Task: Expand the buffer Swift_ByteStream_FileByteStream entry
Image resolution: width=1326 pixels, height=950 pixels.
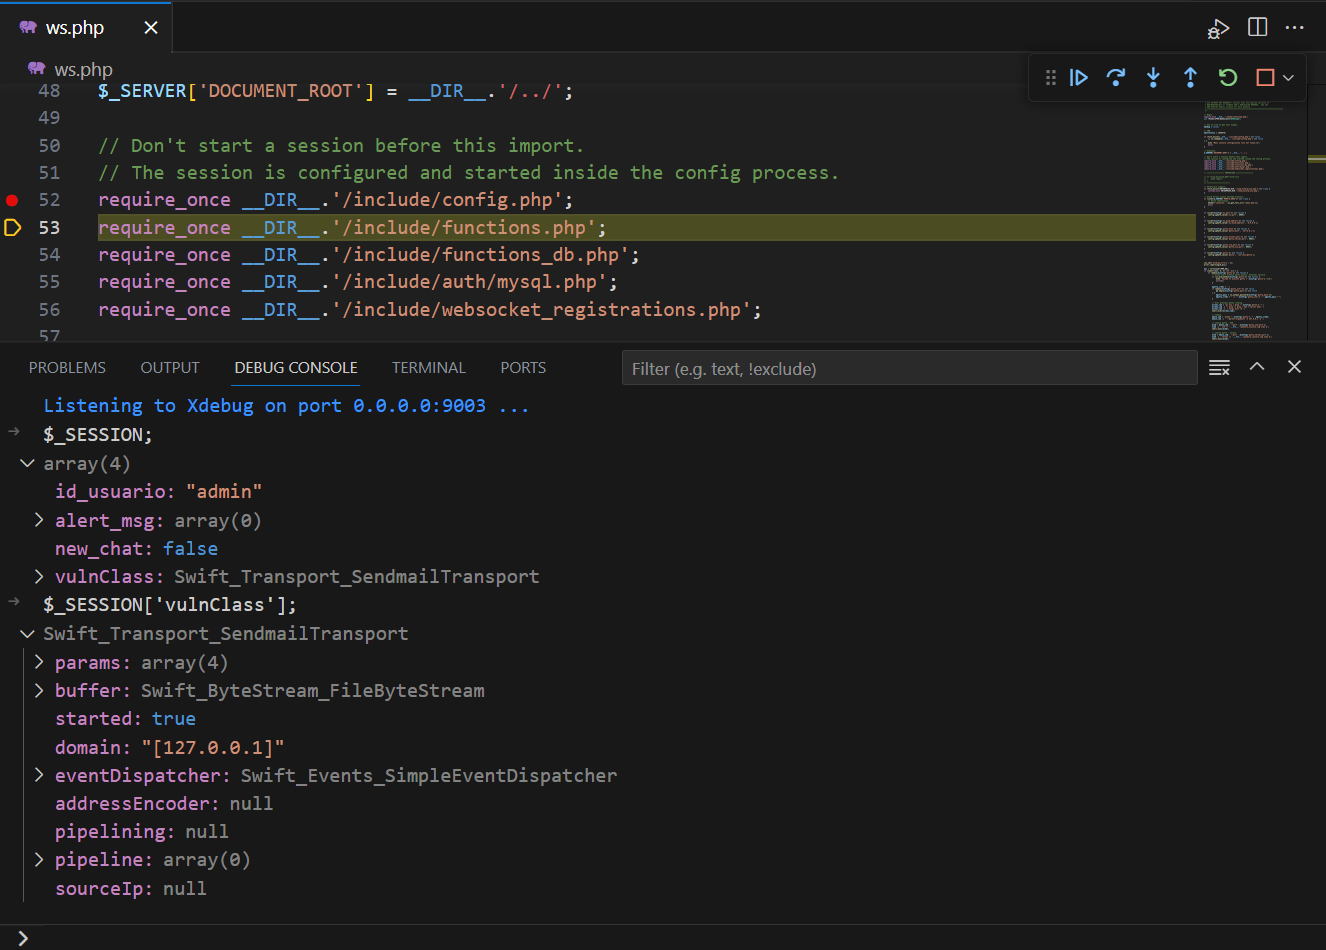Action: 39,690
